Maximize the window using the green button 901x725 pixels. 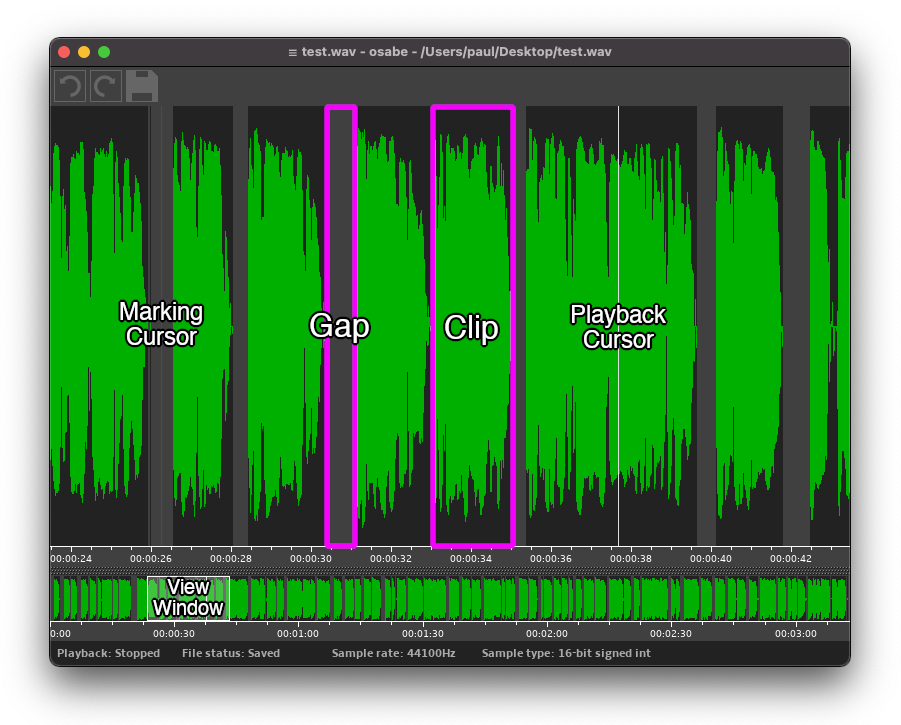[x=104, y=52]
